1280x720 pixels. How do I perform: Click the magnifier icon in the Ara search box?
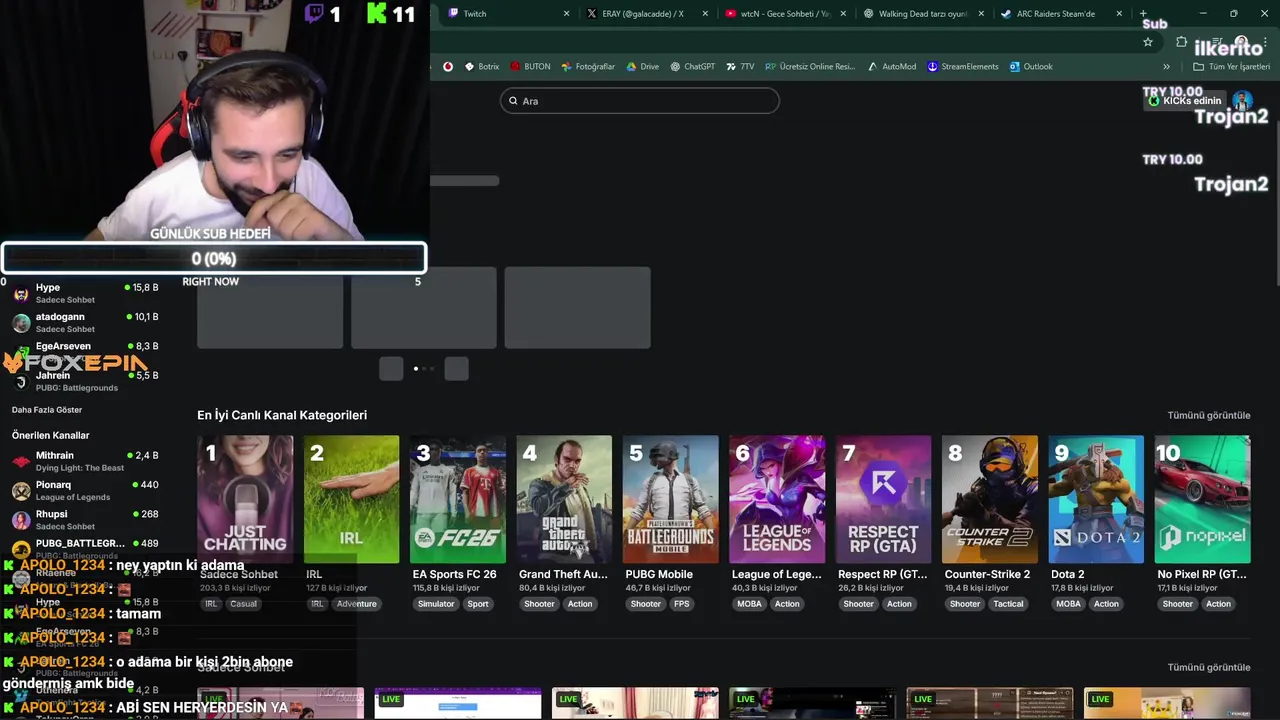(x=513, y=101)
